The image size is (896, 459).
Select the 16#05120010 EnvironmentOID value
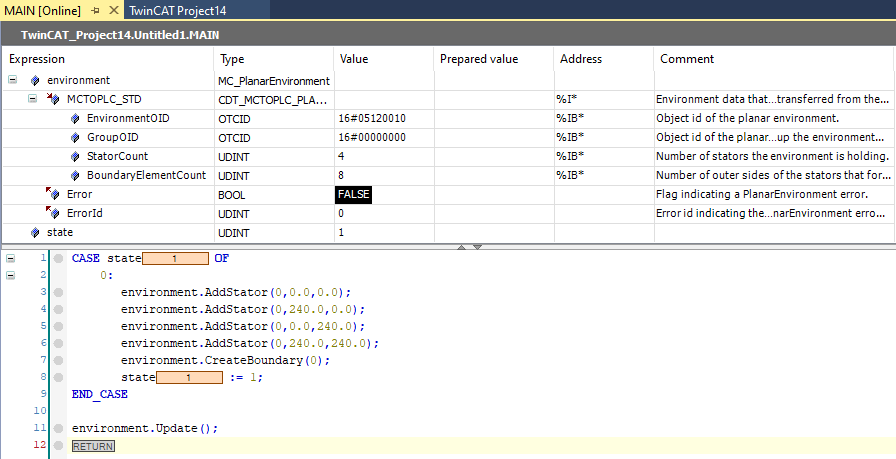click(372, 119)
